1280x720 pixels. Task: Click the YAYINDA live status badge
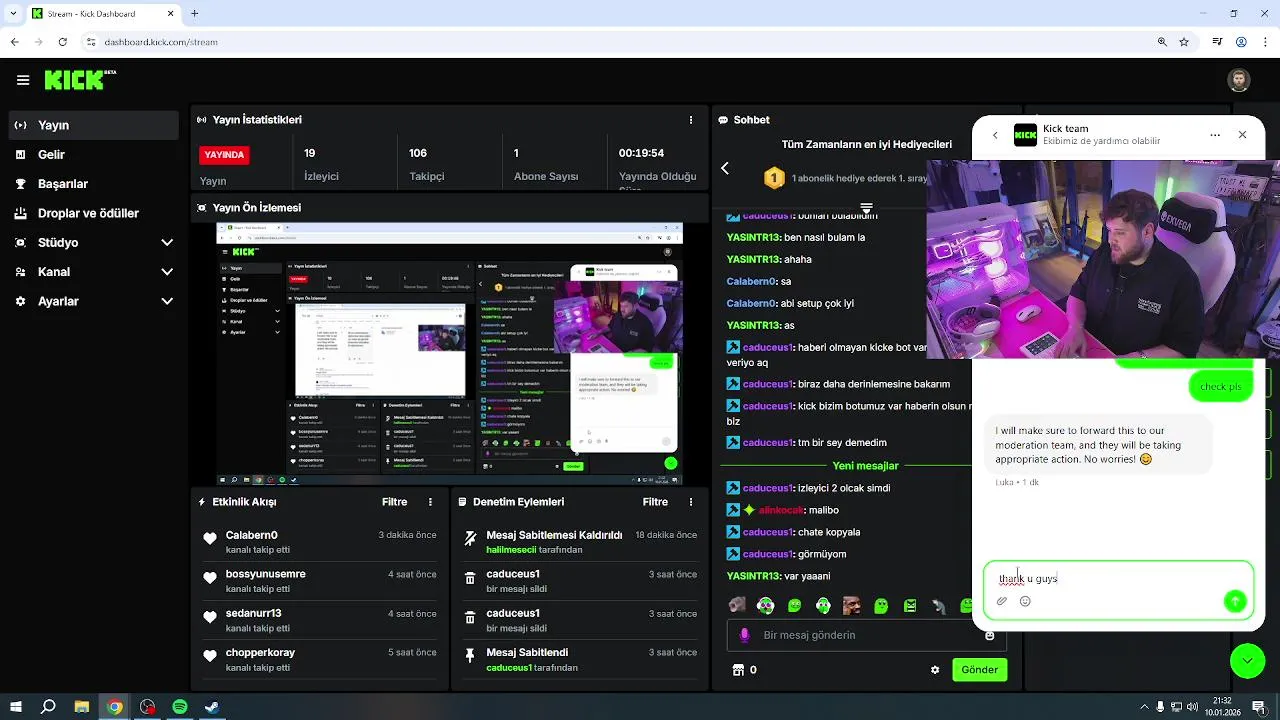224,155
